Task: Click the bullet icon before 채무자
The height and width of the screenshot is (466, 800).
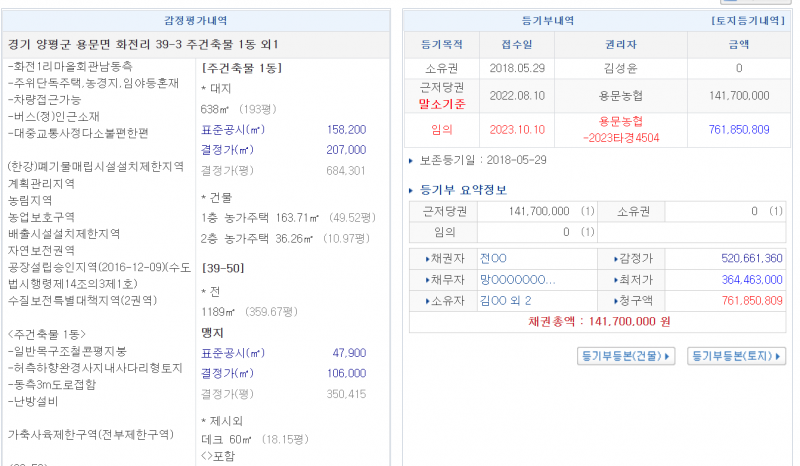Action: (429, 279)
